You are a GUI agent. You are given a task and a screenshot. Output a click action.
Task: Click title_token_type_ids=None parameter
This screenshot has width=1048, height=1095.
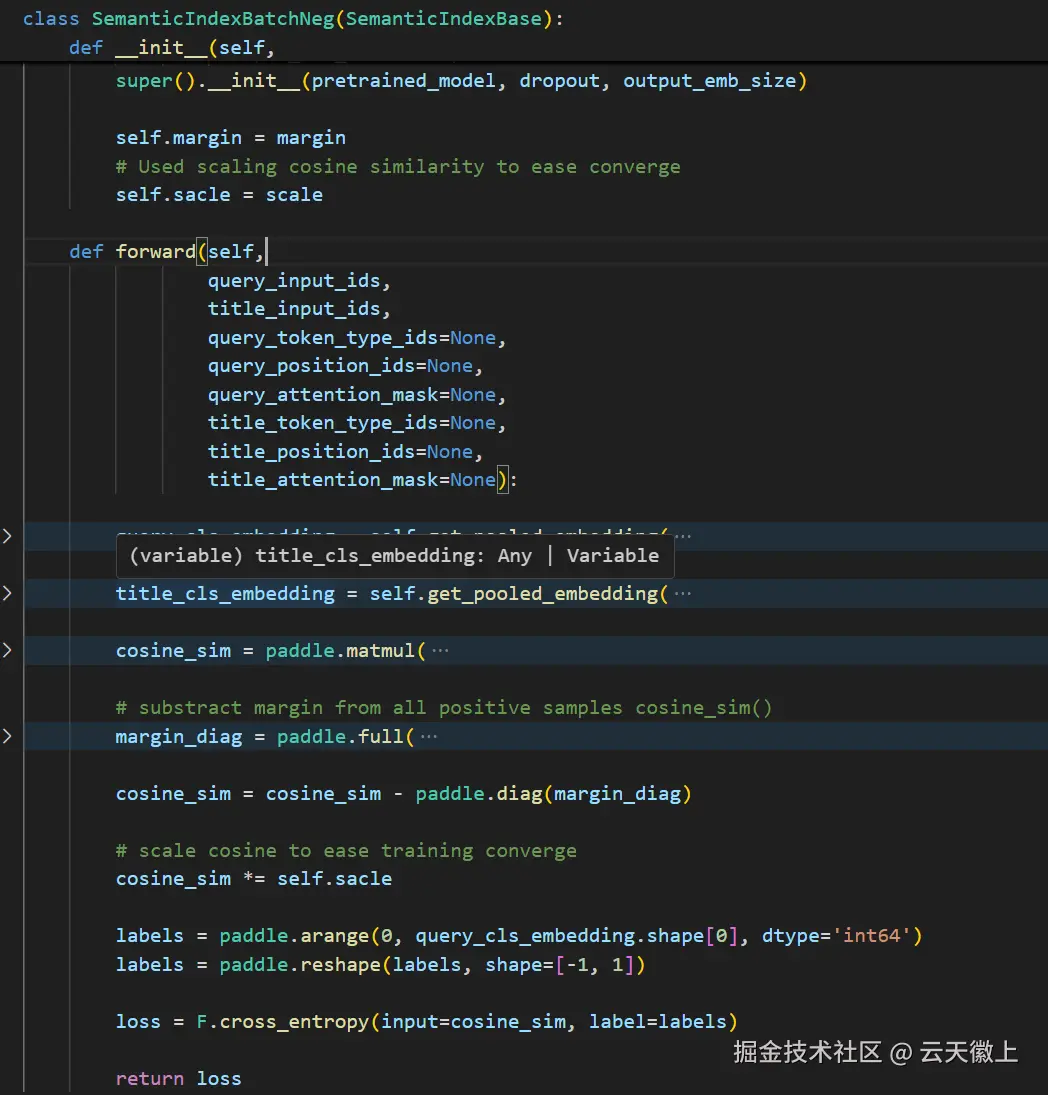pos(356,423)
